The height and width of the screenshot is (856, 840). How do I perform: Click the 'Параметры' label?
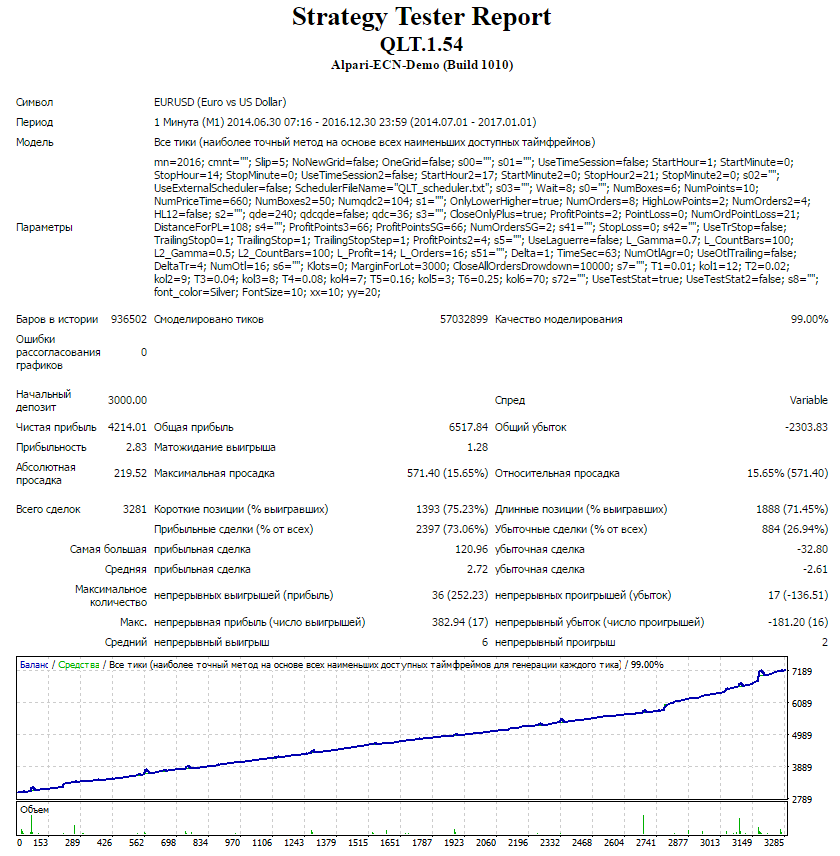(x=44, y=227)
